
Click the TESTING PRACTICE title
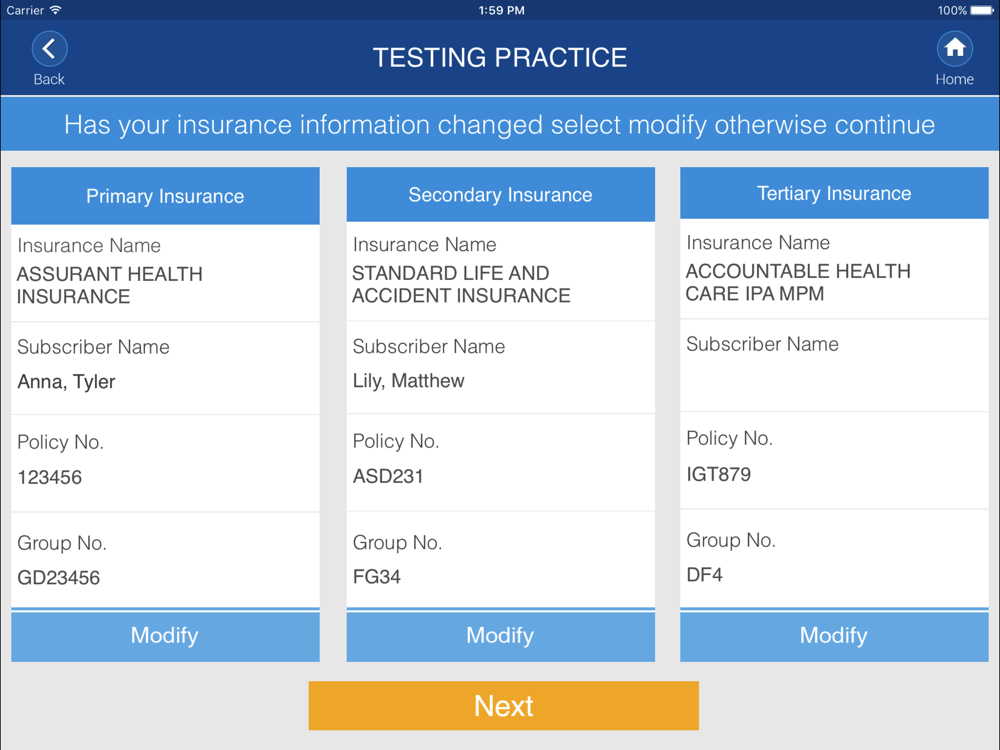coord(500,57)
